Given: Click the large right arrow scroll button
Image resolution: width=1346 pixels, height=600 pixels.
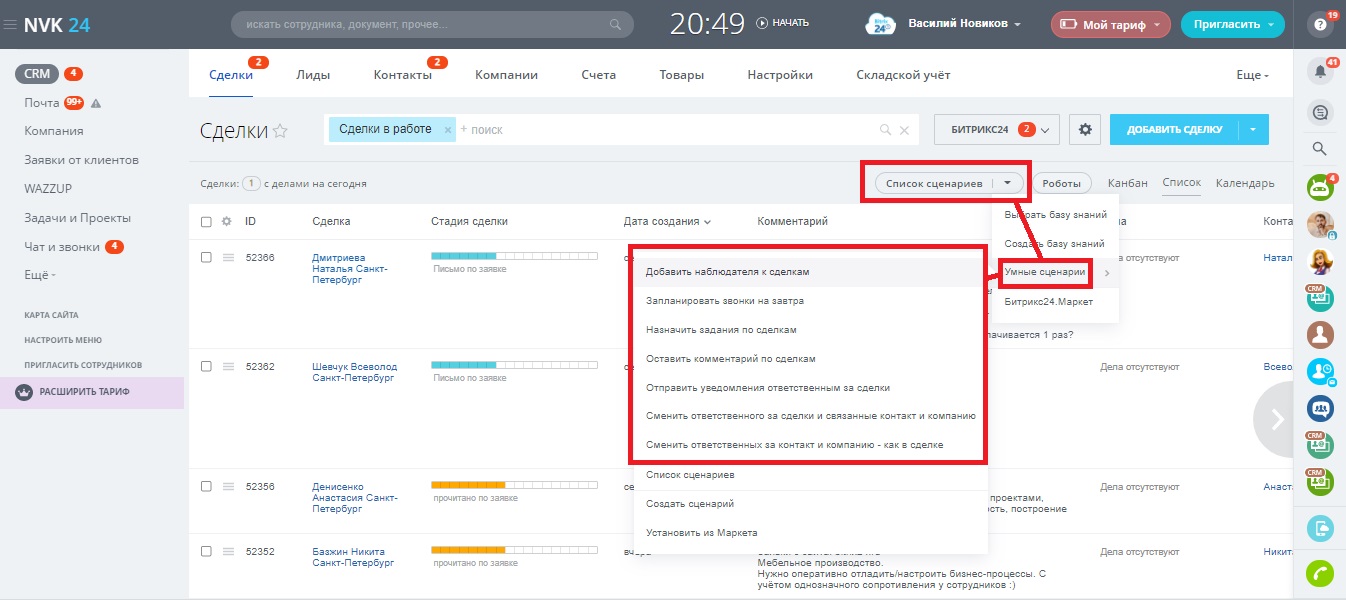Looking at the screenshot, I should [1276, 420].
